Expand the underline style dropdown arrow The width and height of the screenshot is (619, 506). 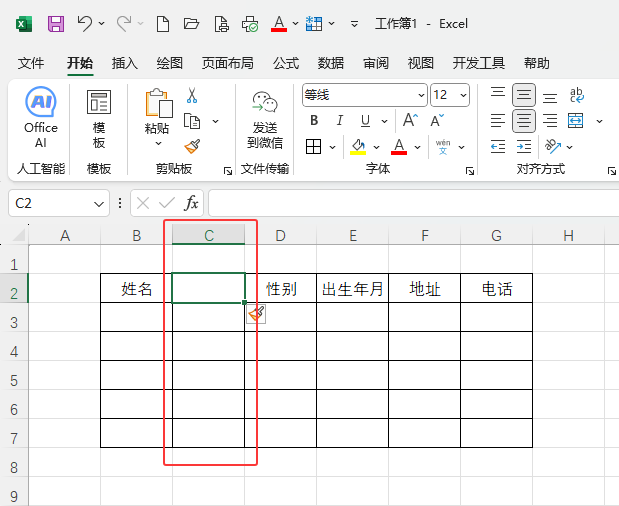click(x=384, y=121)
